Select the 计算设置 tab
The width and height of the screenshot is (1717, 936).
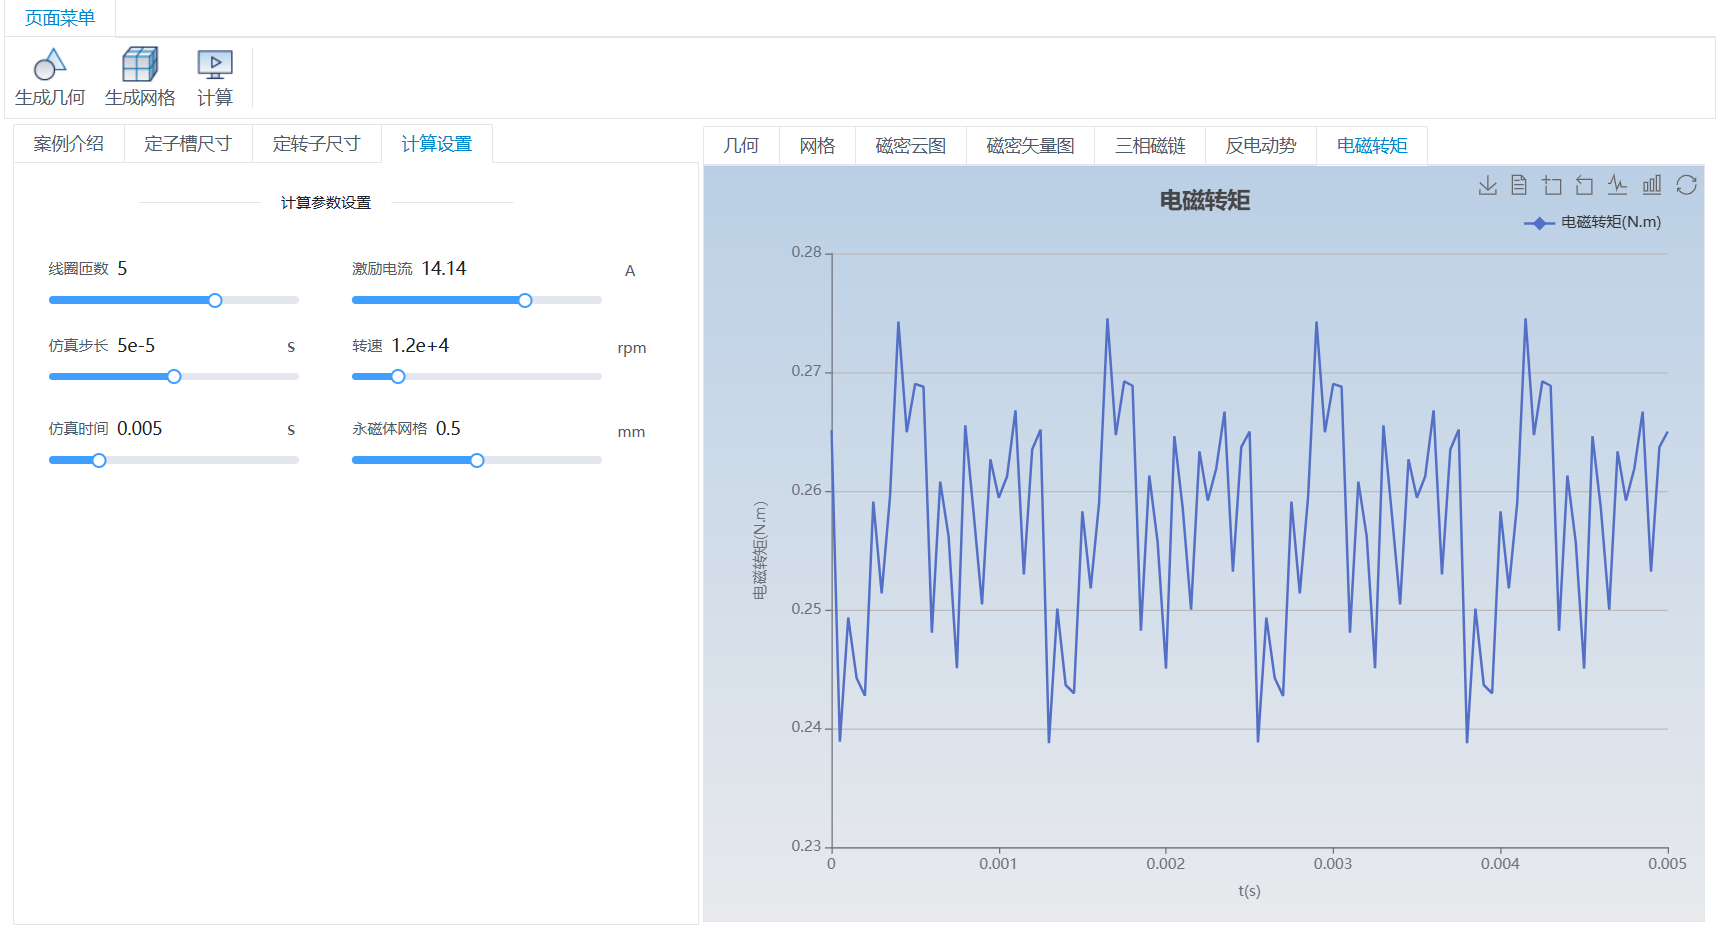pos(437,144)
